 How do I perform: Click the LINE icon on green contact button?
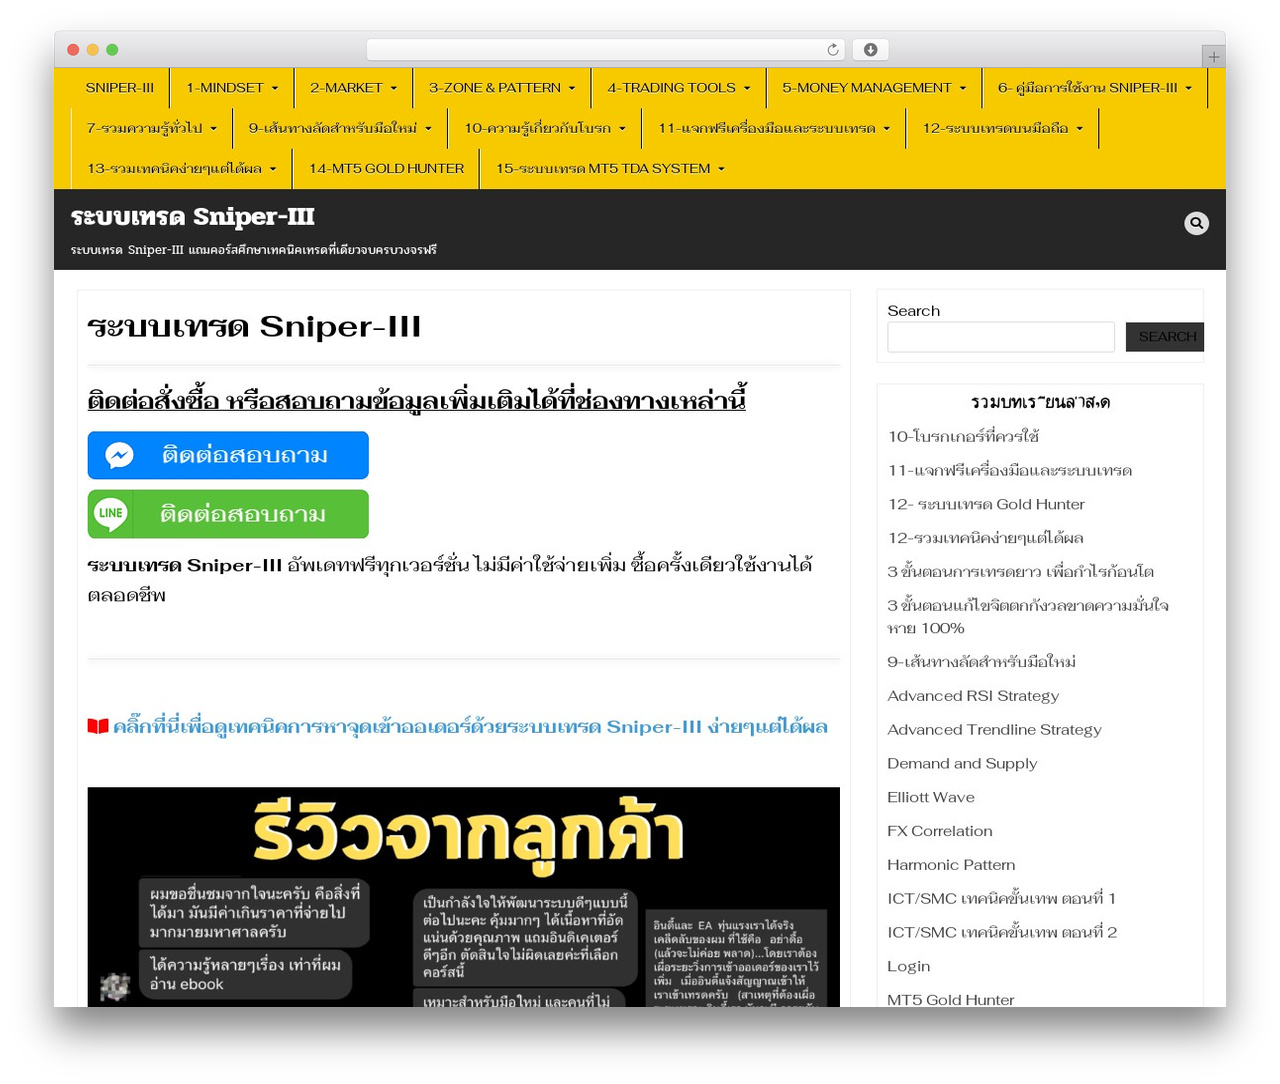111,513
